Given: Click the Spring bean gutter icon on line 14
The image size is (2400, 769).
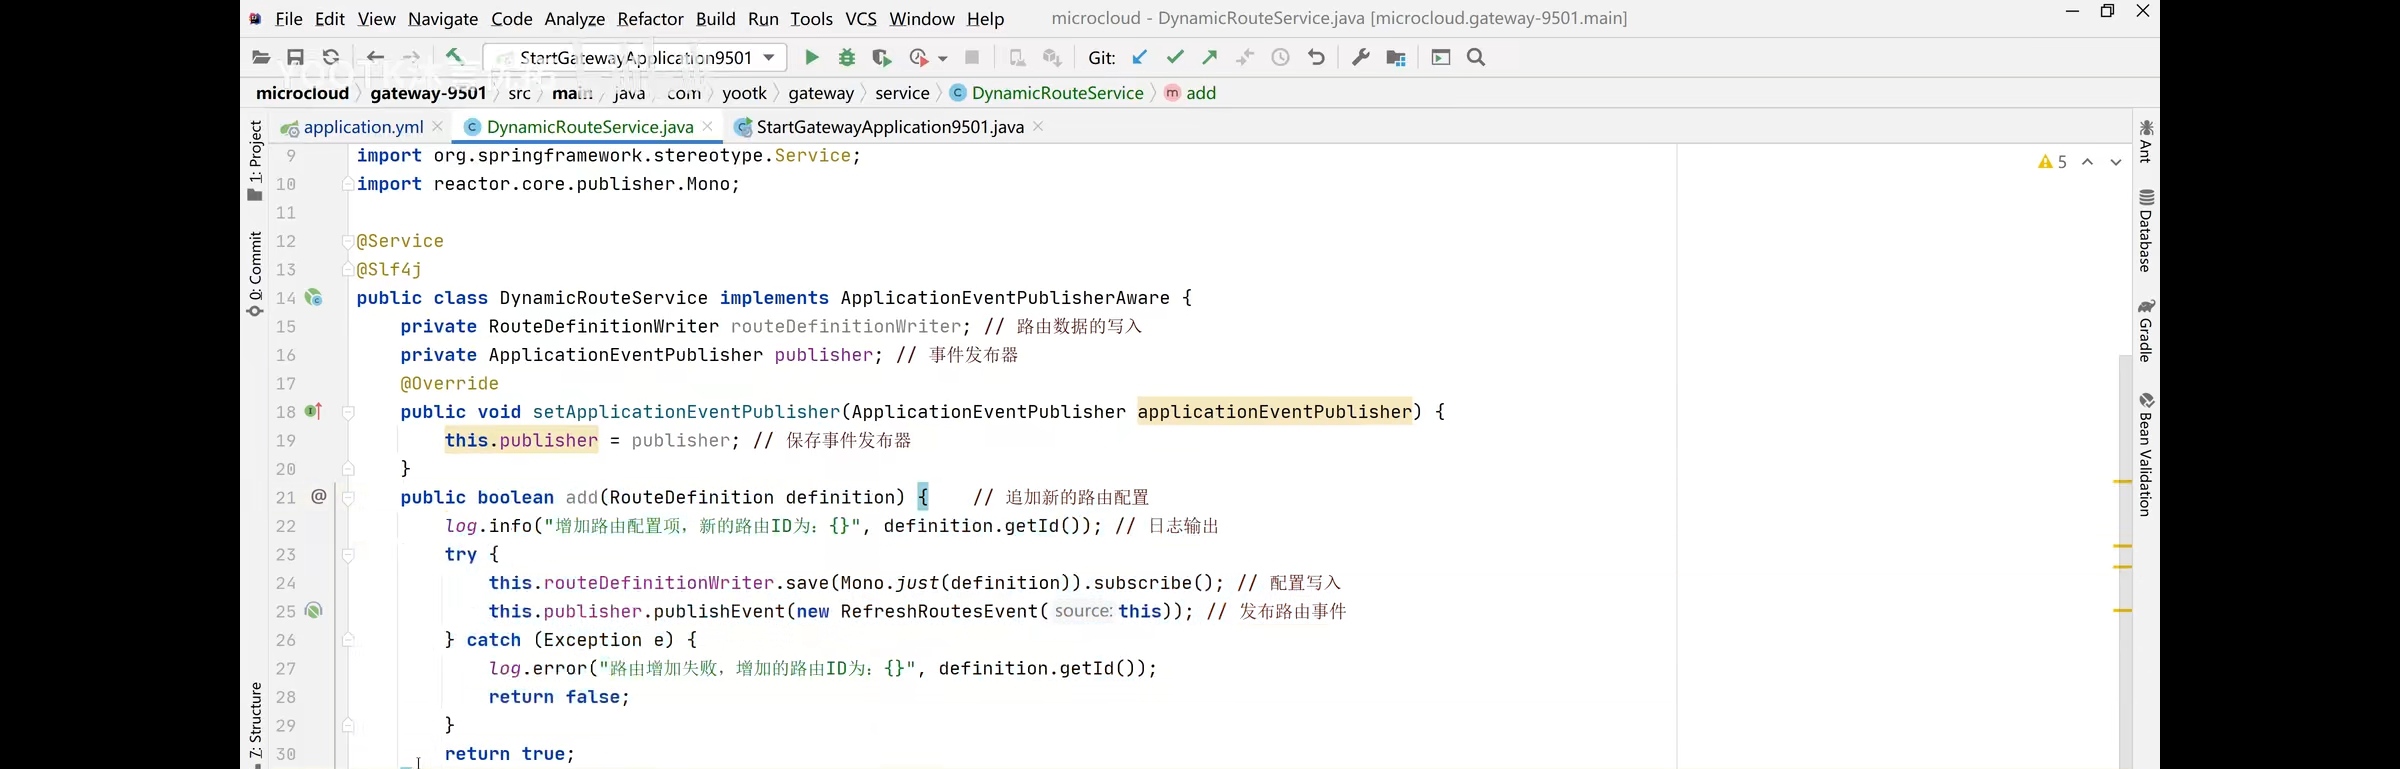Looking at the screenshot, I should tap(314, 297).
